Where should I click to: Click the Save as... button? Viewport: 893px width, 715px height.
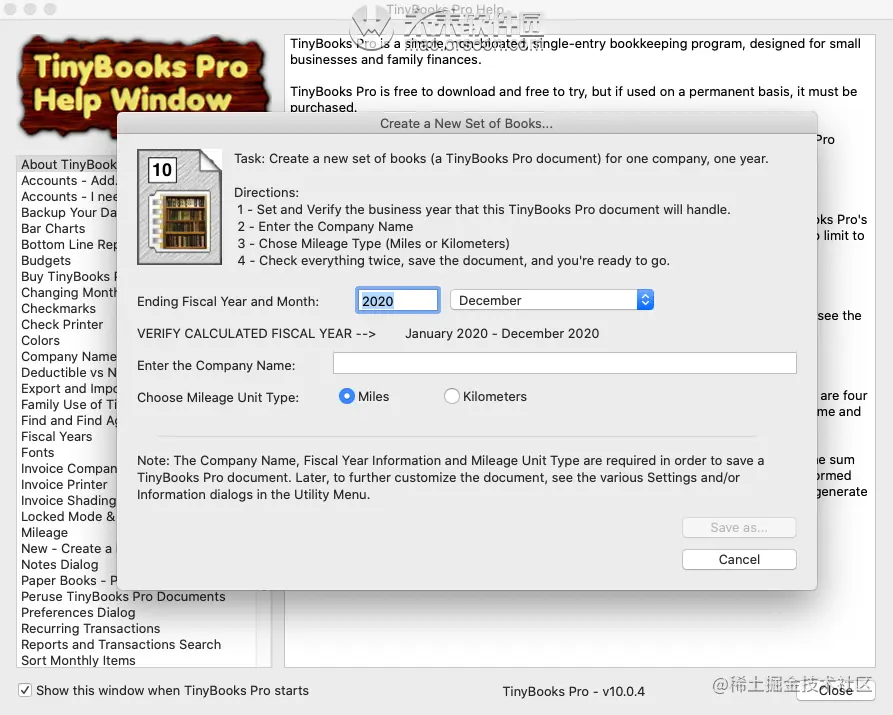(x=739, y=528)
